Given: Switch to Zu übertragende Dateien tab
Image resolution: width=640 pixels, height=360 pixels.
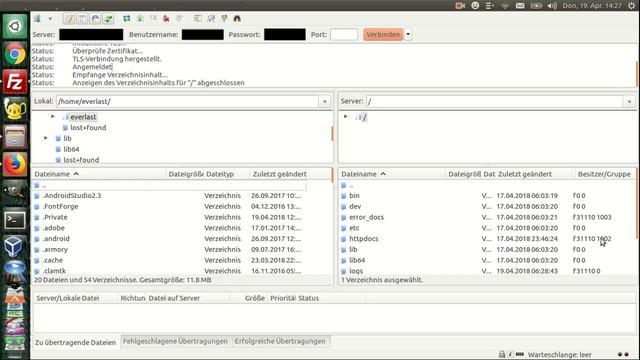Looking at the screenshot, I should 76,342.
